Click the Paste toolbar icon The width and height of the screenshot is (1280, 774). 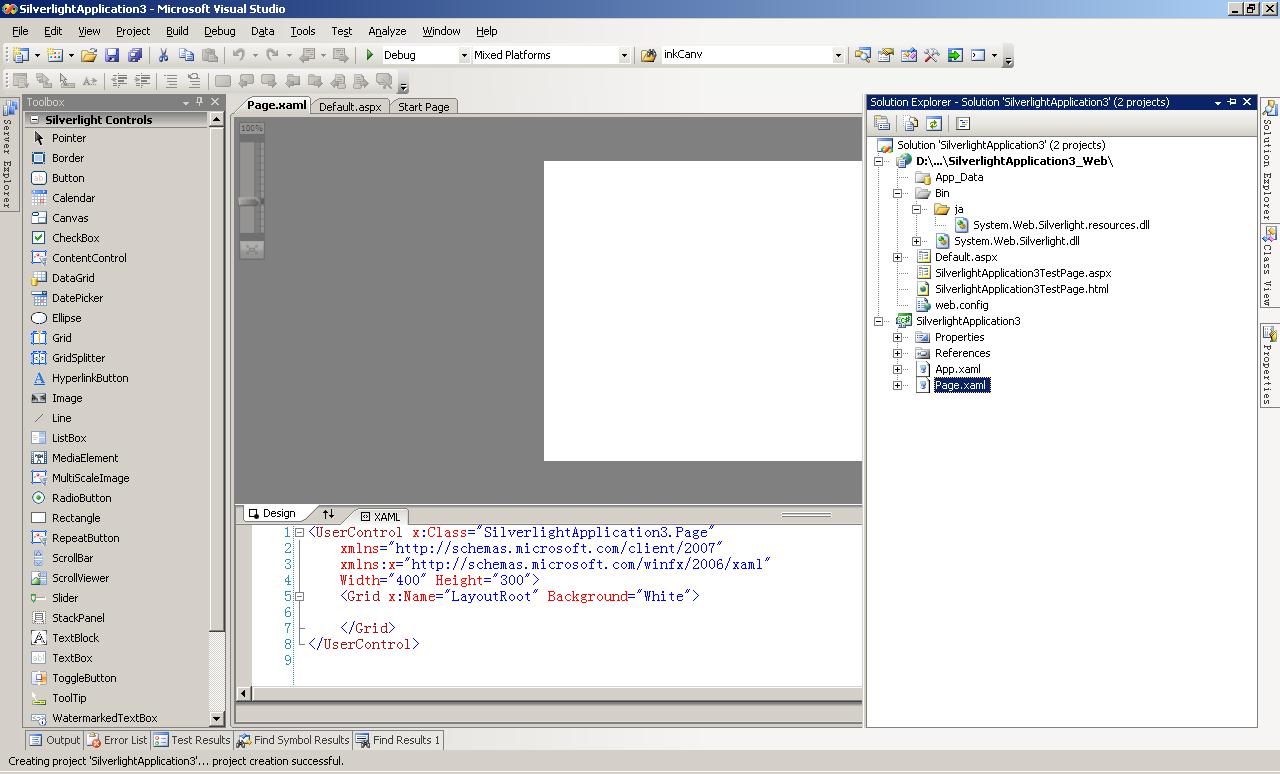pos(209,55)
